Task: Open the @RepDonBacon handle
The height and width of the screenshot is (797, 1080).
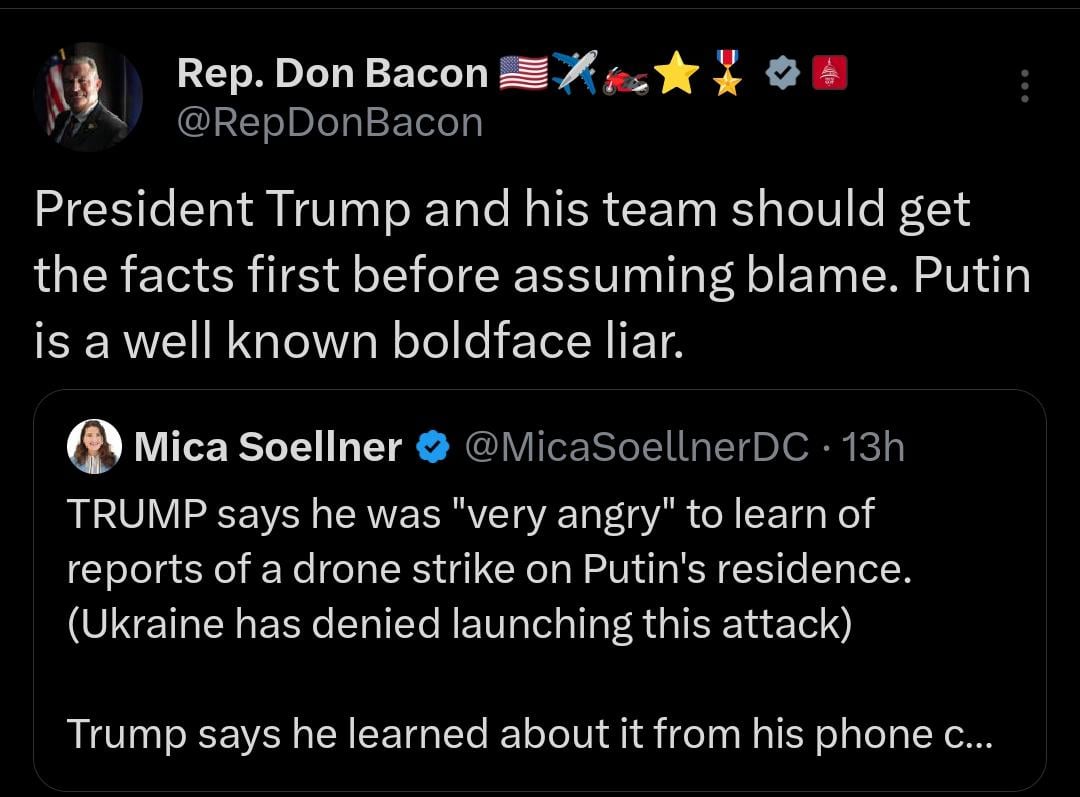Action: click(329, 122)
